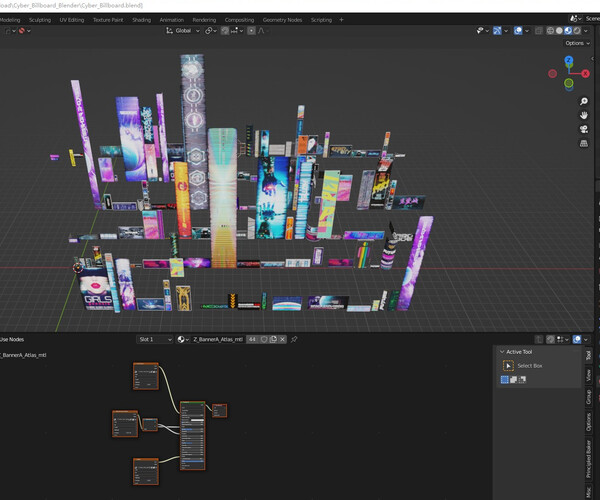Toggle camera view with the camera icon
The height and width of the screenshot is (500, 600).
click(584, 129)
